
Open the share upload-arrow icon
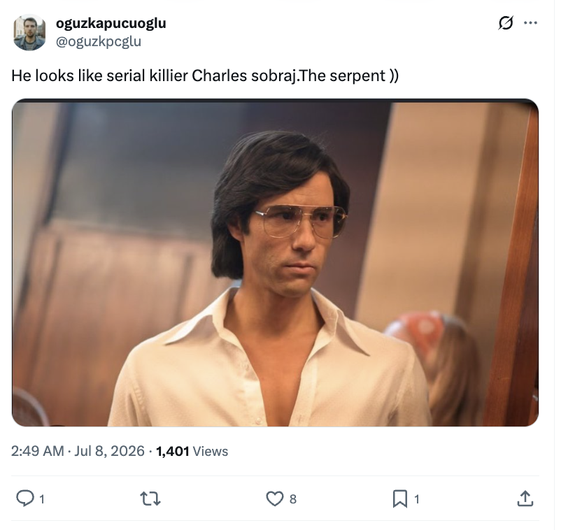click(525, 498)
